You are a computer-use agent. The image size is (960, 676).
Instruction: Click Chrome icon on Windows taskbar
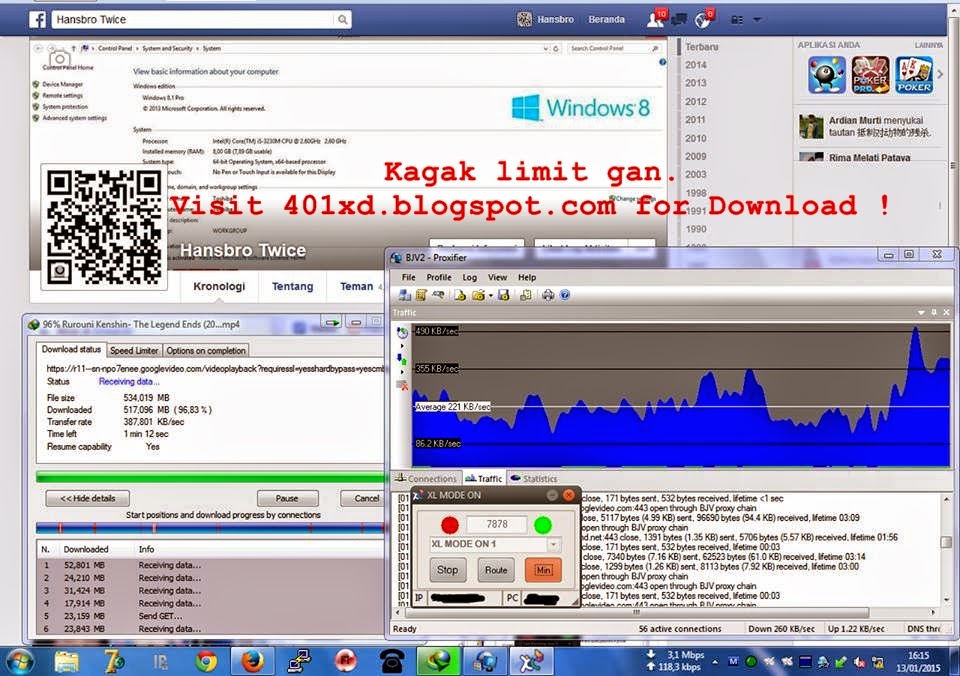[206, 661]
